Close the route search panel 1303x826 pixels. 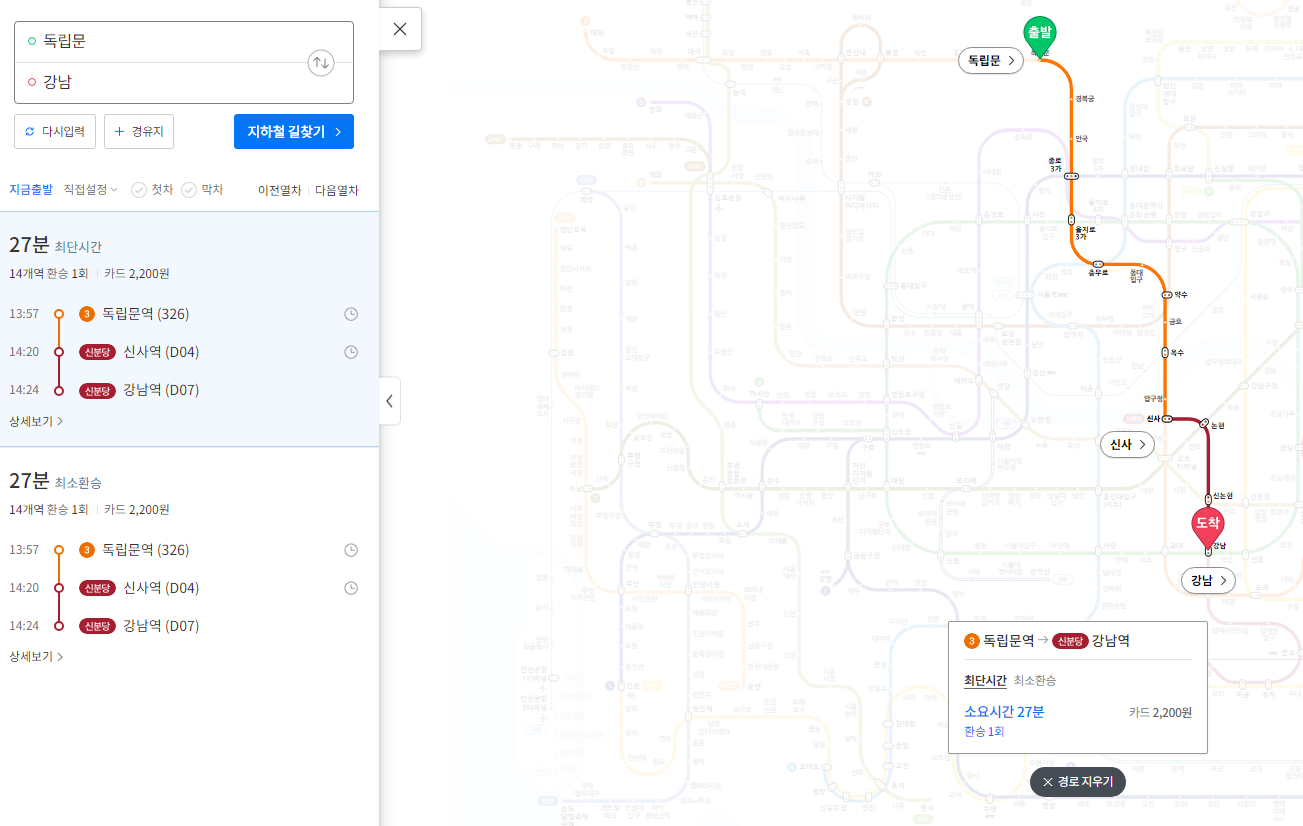click(x=400, y=29)
